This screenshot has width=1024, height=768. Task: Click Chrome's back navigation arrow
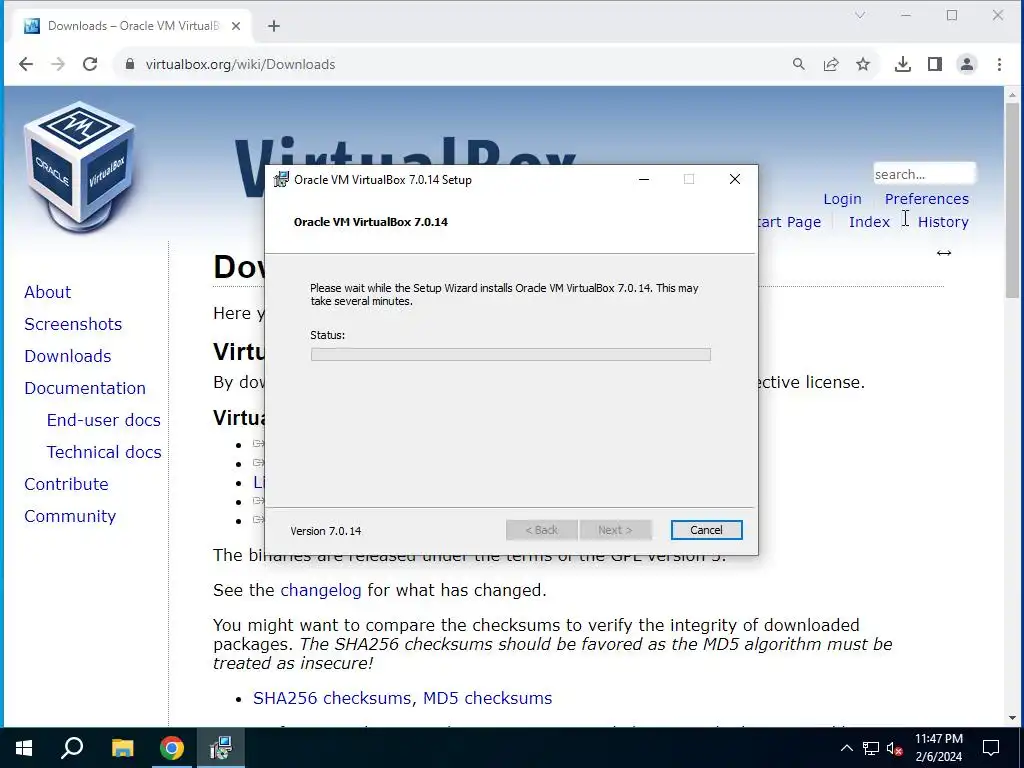[26, 64]
